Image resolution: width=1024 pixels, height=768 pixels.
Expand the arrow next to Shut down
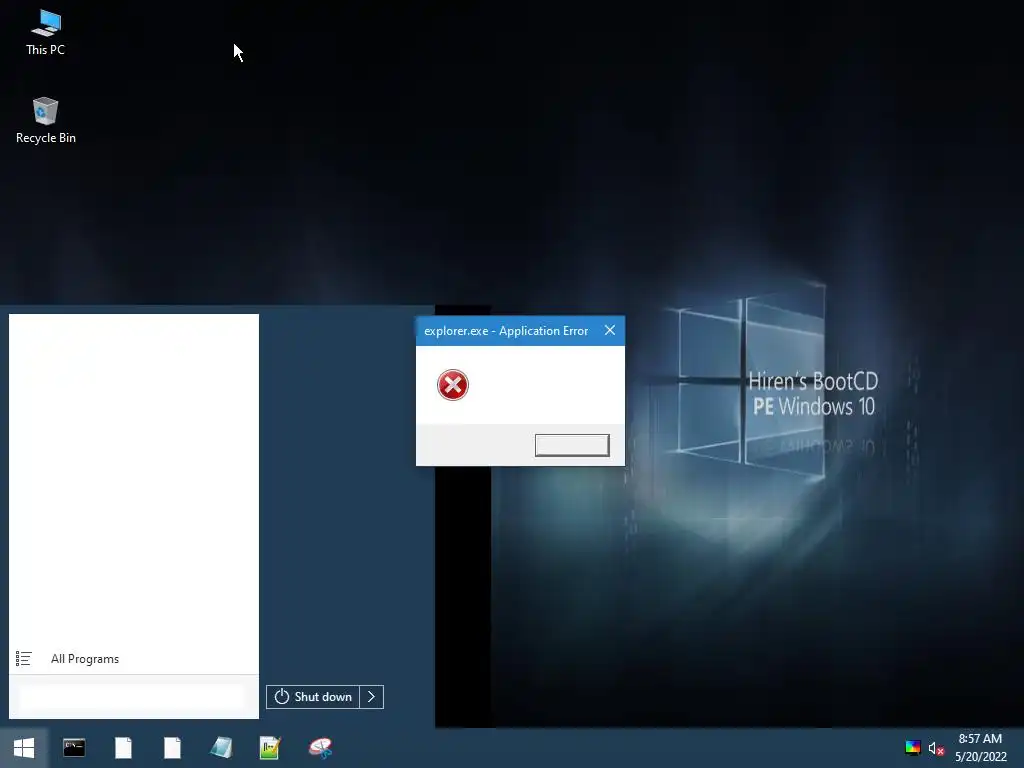coord(372,697)
